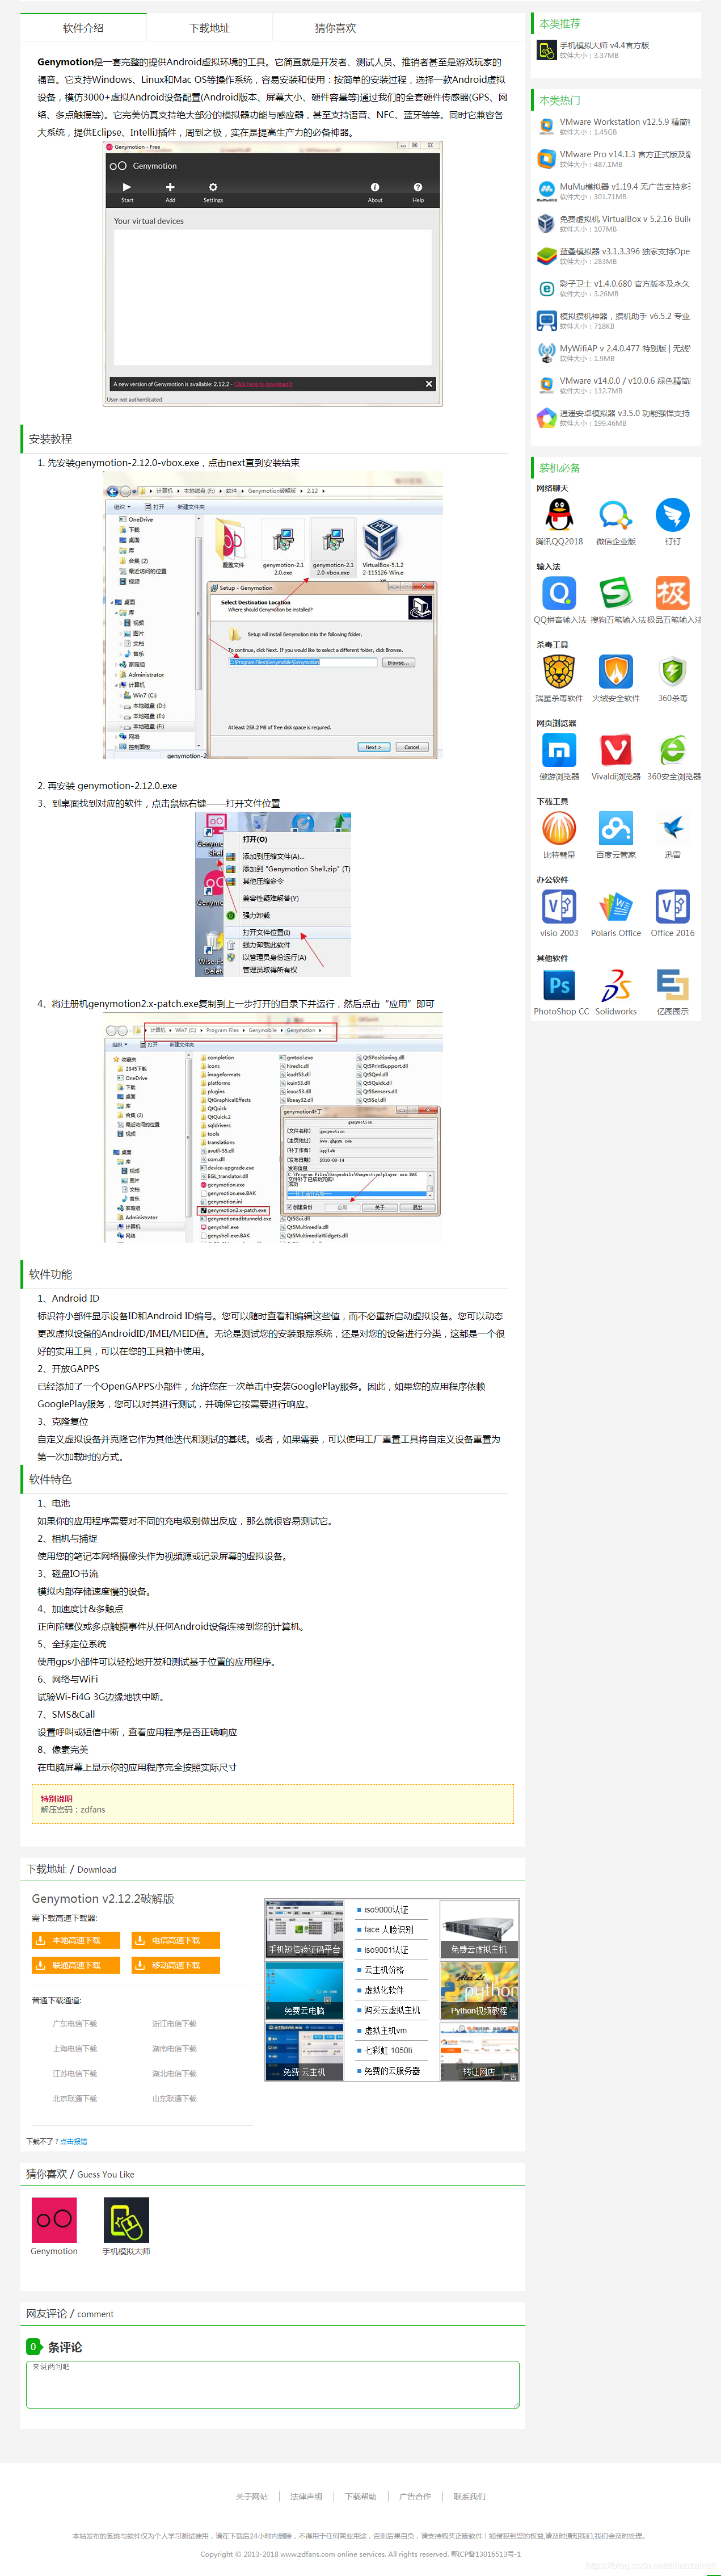Switch to the 下载地址 tab
This screenshot has width=721, height=2576.
pos(209,28)
